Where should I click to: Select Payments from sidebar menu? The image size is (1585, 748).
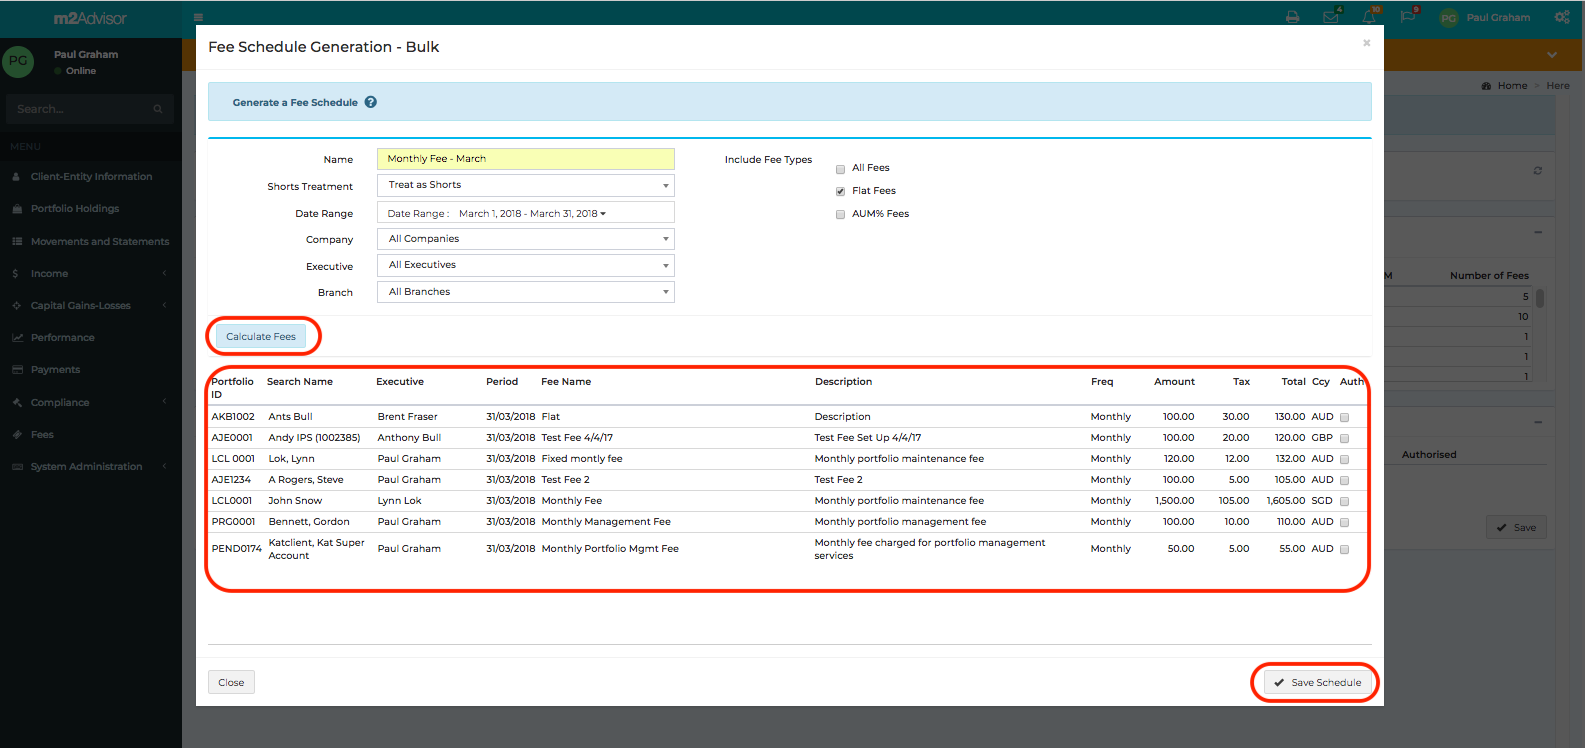coord(55,370)
